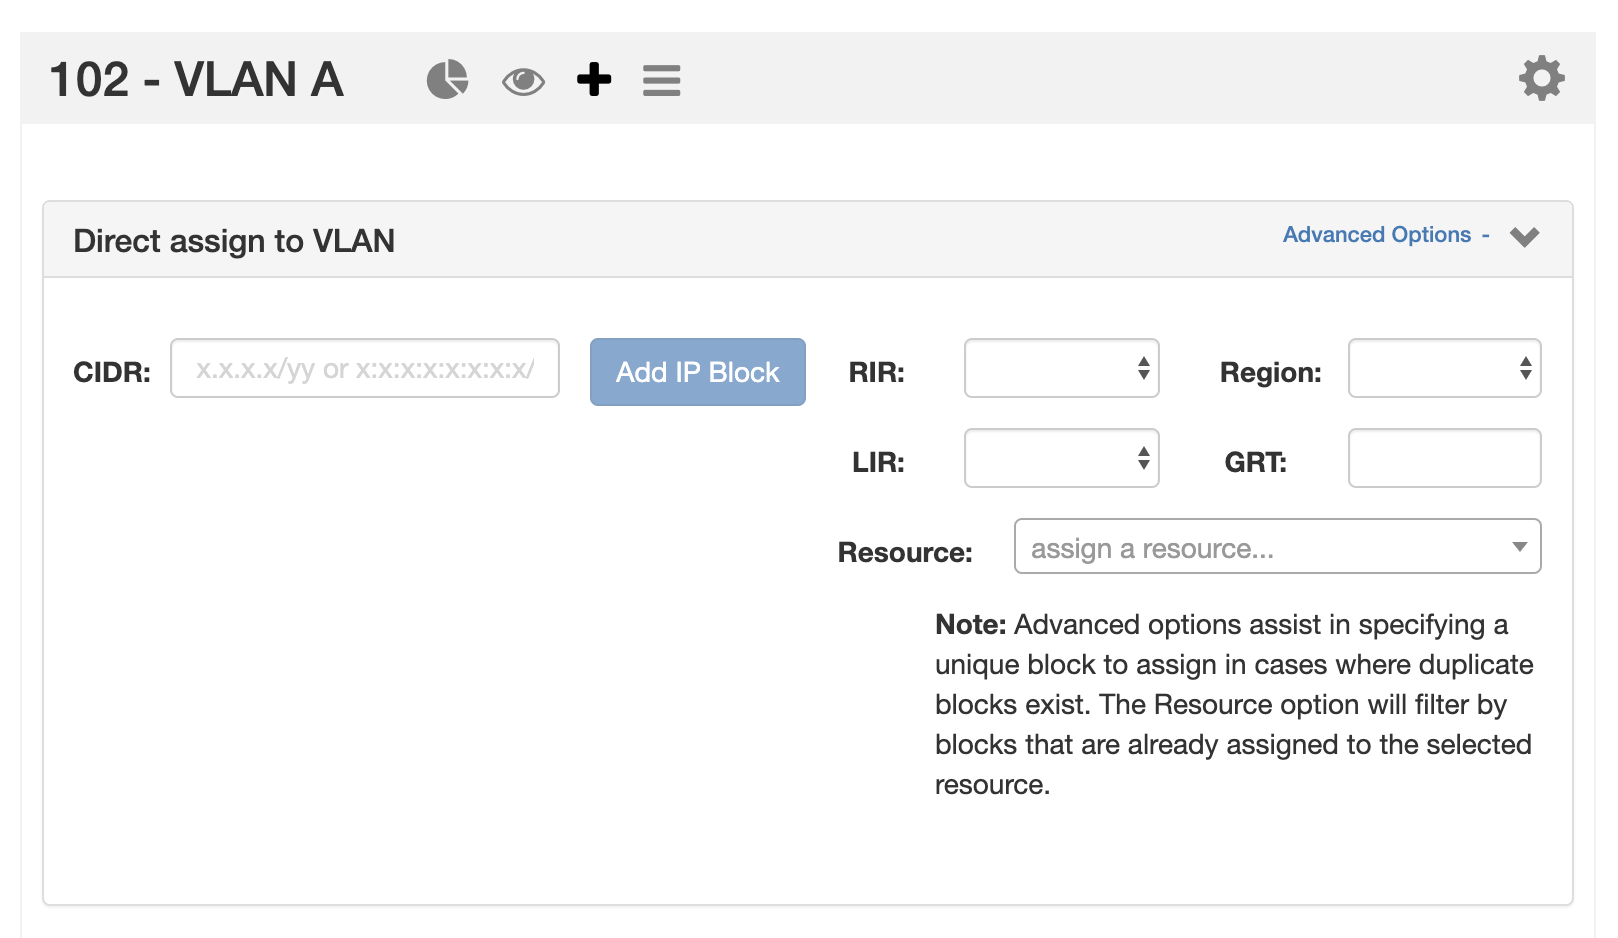Open the pie chart utilization view
The height and width of the screenshot is (938, 1618).
point(447,79)
